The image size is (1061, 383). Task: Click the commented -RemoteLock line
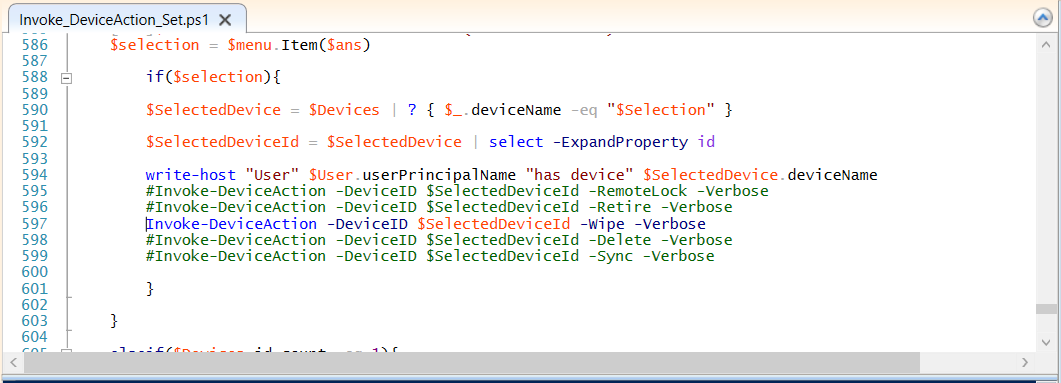457,192
